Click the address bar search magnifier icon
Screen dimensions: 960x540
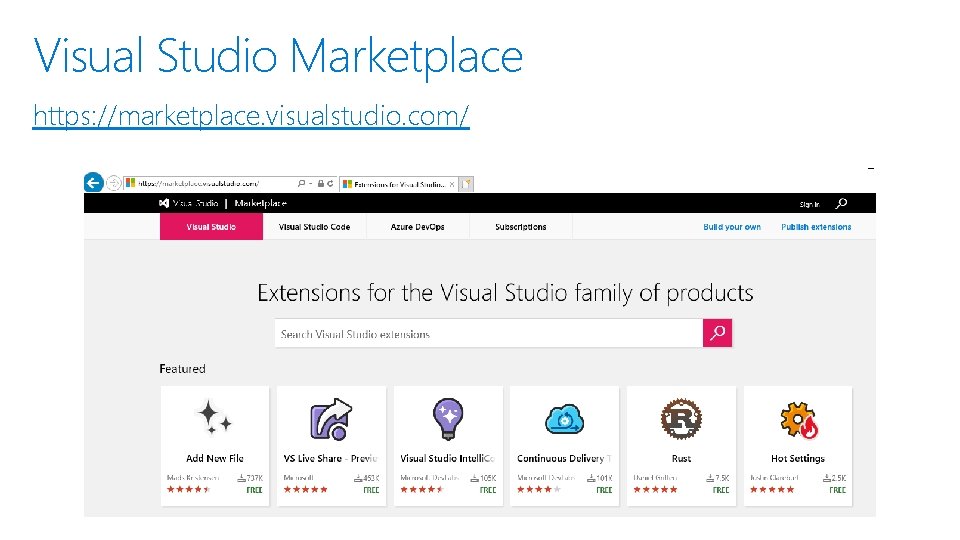click(301, 183)
